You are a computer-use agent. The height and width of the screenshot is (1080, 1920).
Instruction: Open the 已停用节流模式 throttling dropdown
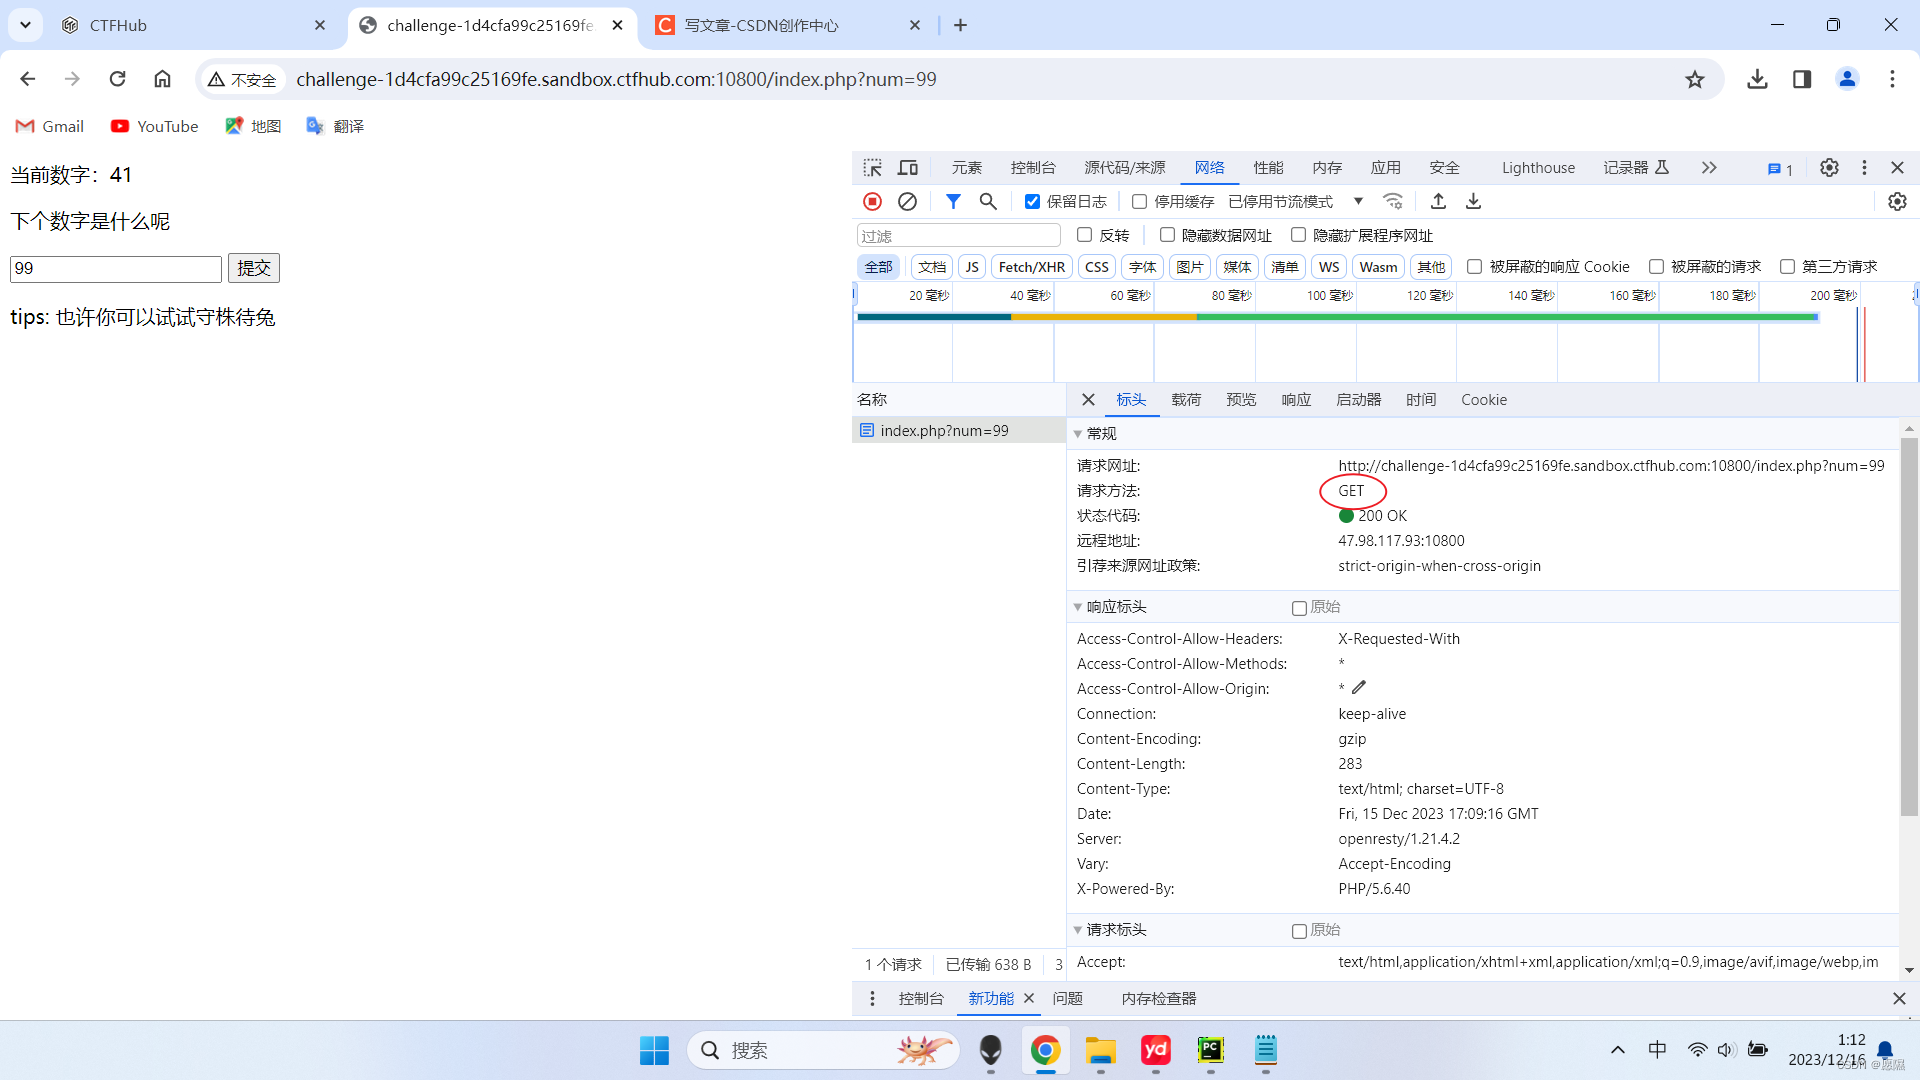pos(1290,201)
